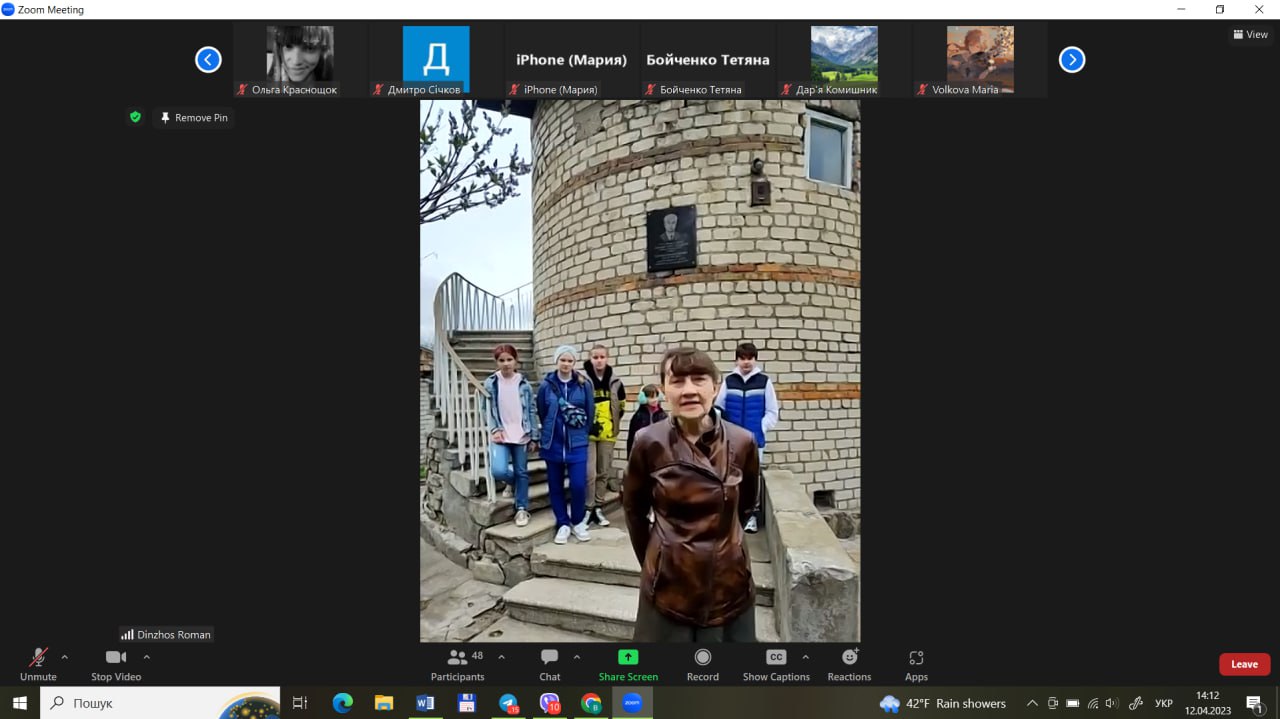Open Zoom Apps
Viewport: 1280px width, 719px height.
tap(916, 664)
